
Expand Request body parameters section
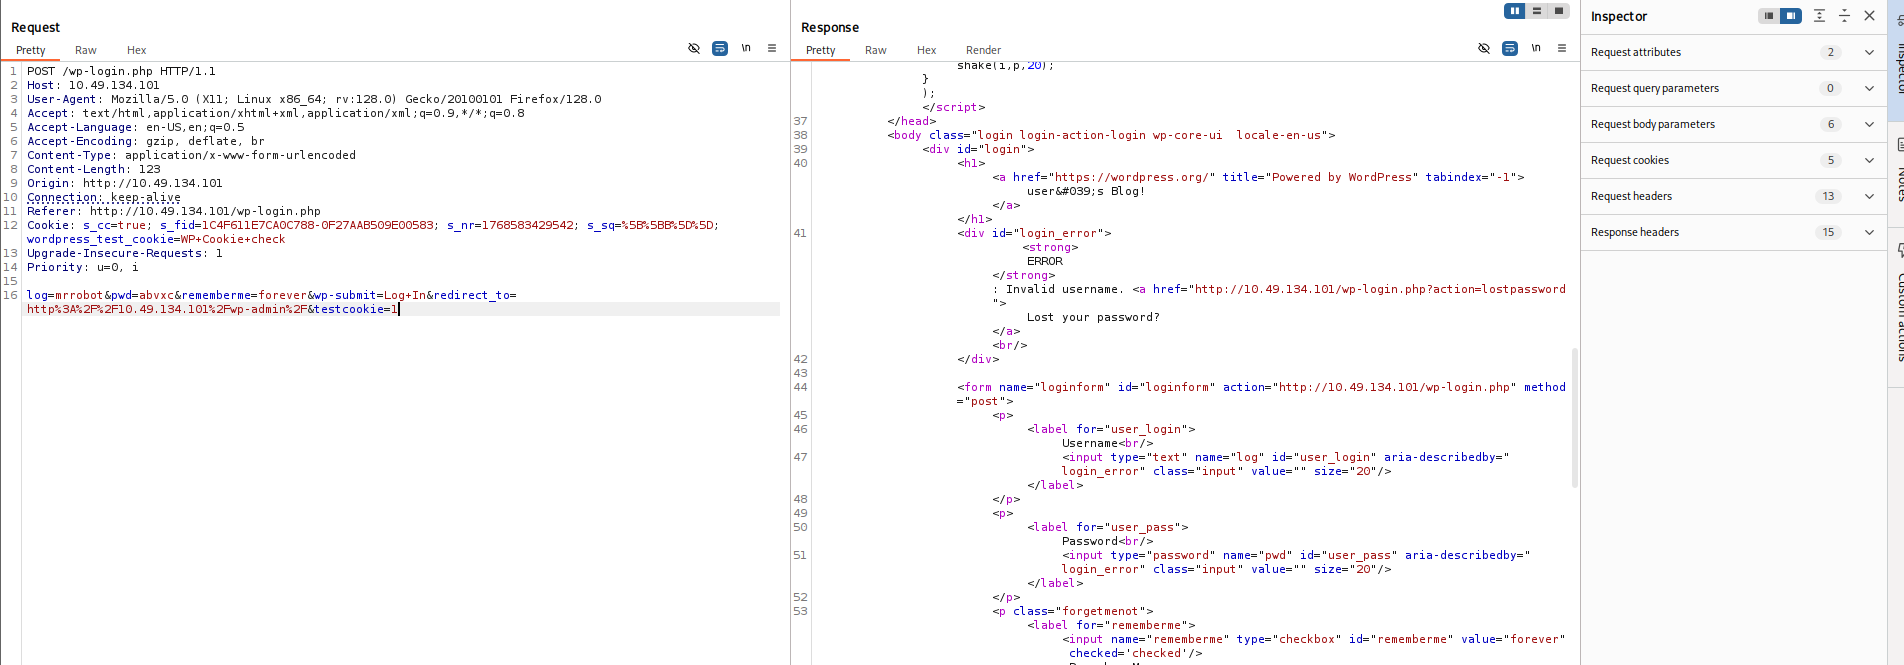click(x=1868, y=124)
